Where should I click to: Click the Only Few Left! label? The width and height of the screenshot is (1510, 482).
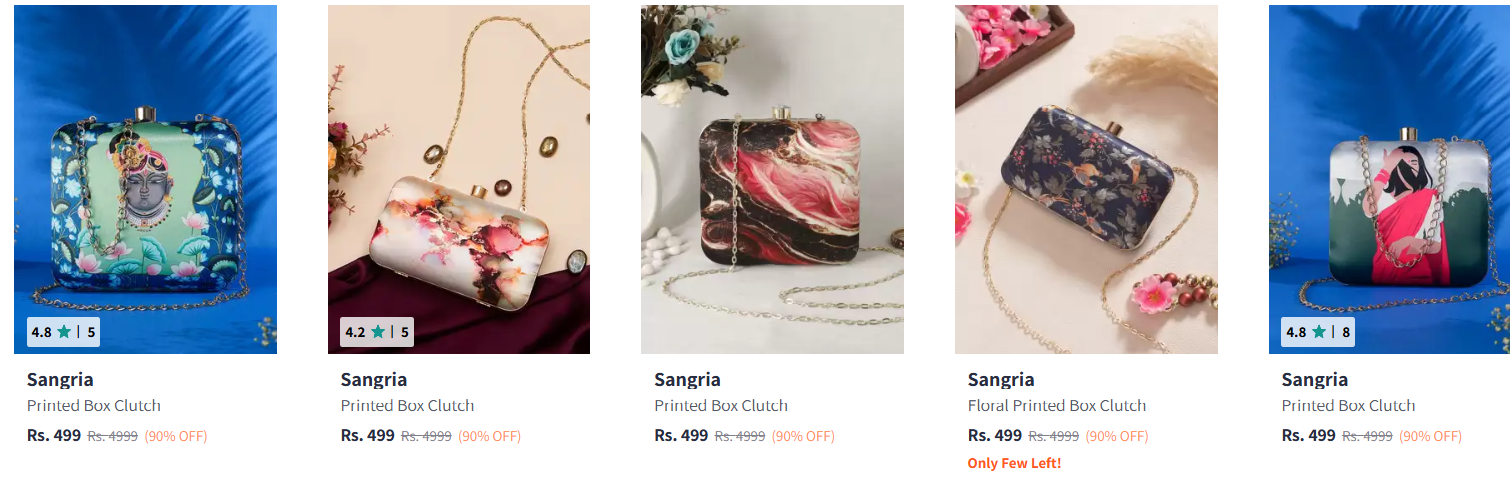[x=1014, y=463]
